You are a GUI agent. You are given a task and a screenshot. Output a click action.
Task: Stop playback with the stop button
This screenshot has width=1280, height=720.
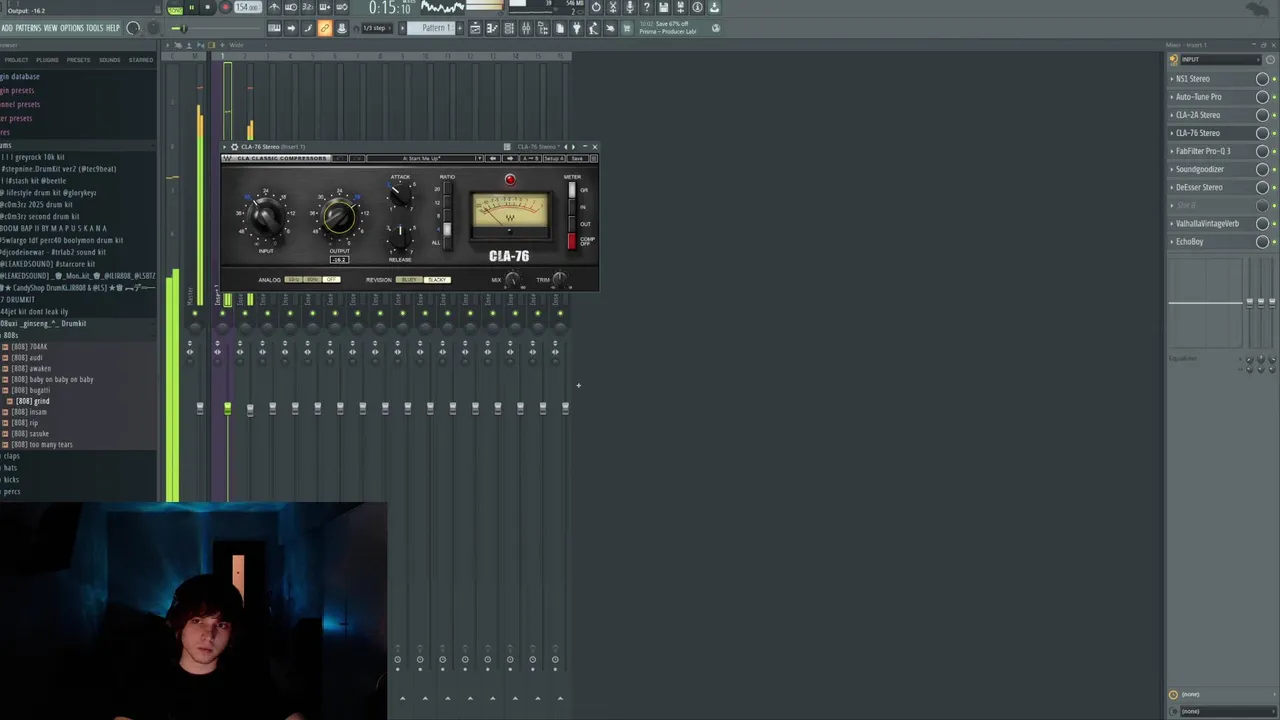tap(207, 7)
